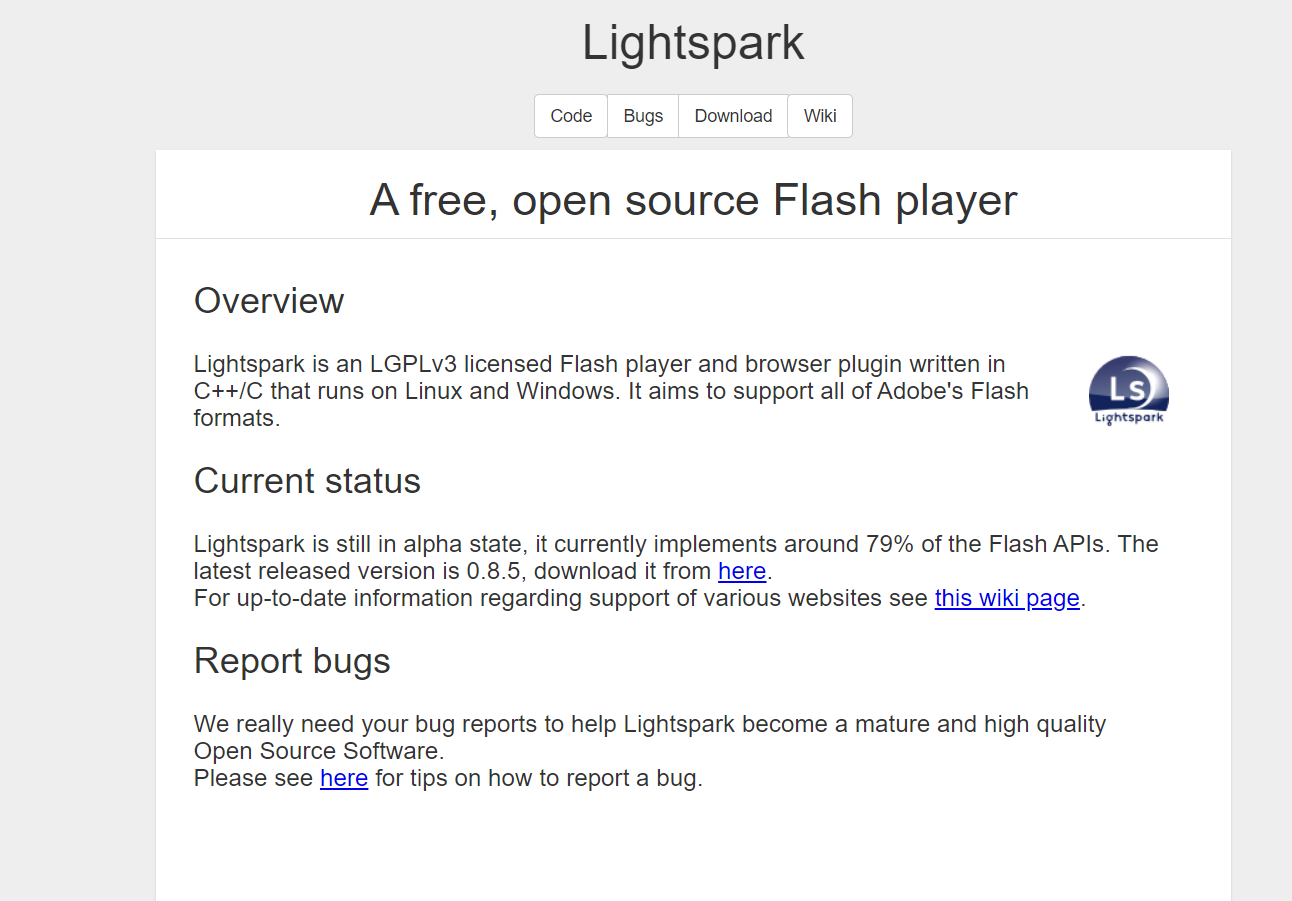Click the Lightspark LS logo image
Viewport: 1292px width, 901px height.
[1129, 391]
